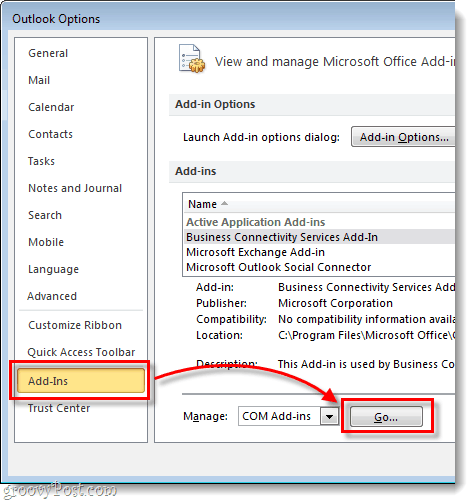Open the Calendar options page

(x=51, y=107)
